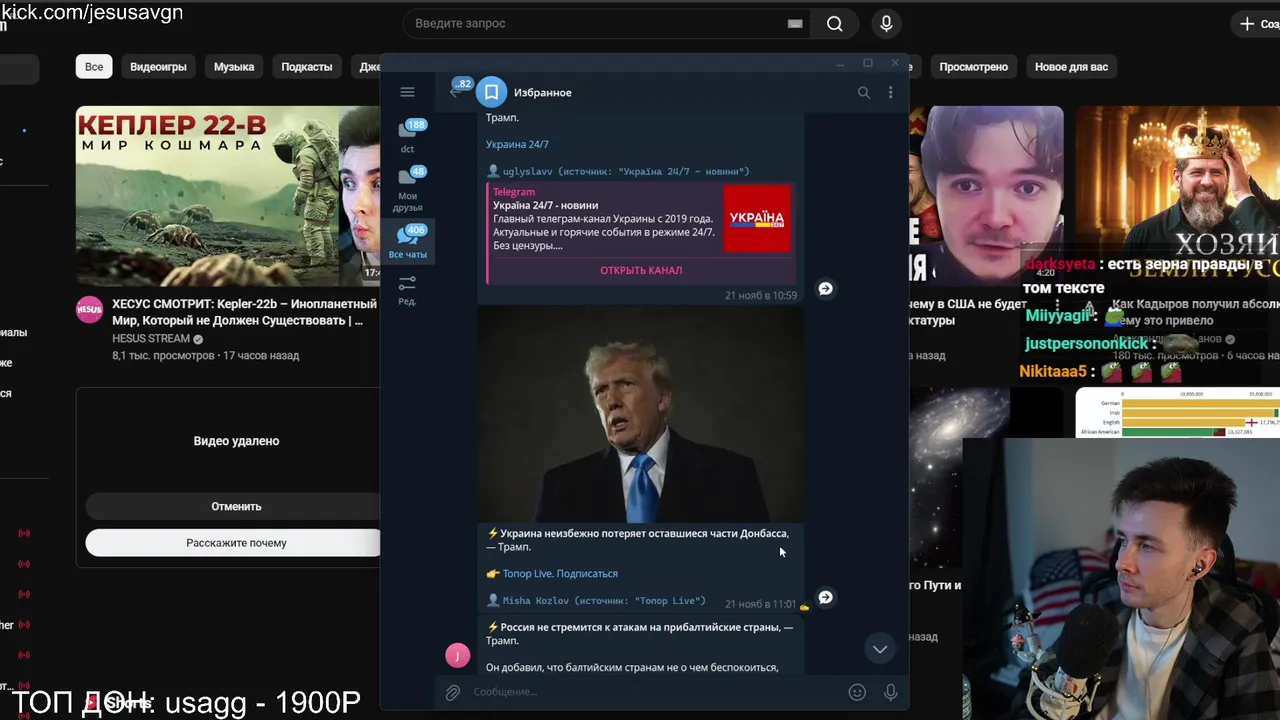Open the Топор Live. Подписаться link
Viewport: 1280px width, 720px height.
tap(560, 574)
